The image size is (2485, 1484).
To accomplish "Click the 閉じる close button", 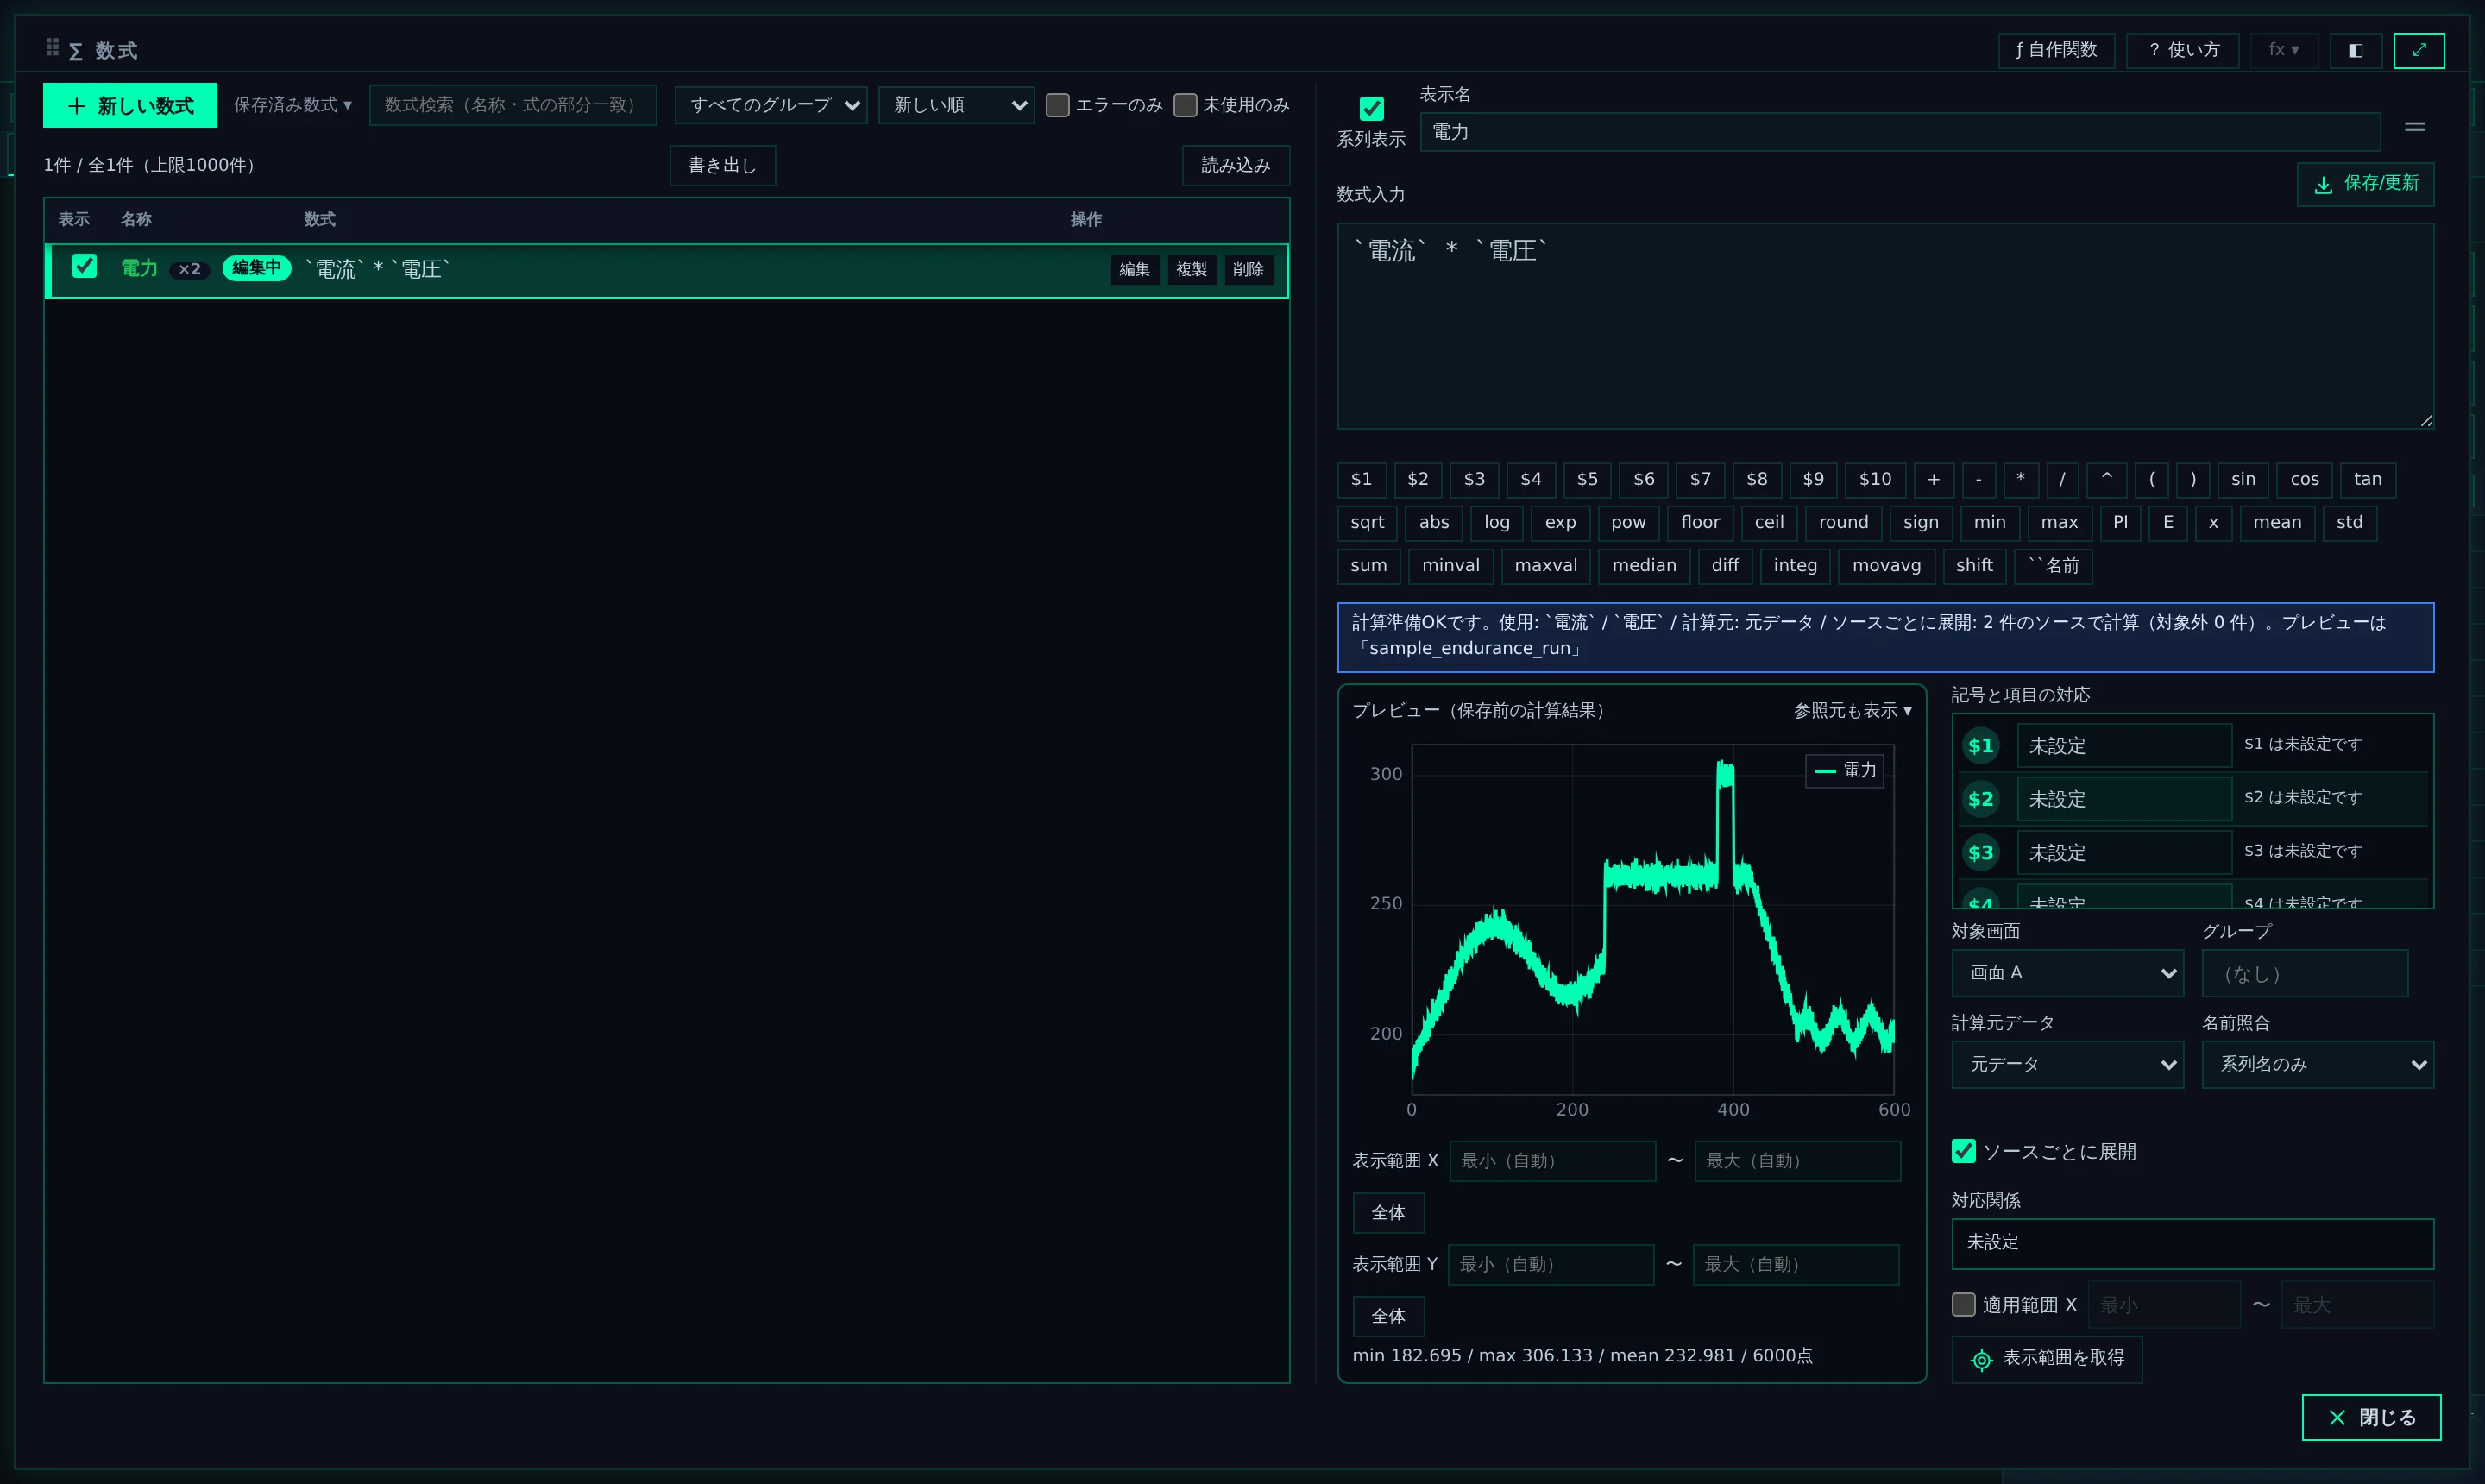I will (x=2370, y=1417).
